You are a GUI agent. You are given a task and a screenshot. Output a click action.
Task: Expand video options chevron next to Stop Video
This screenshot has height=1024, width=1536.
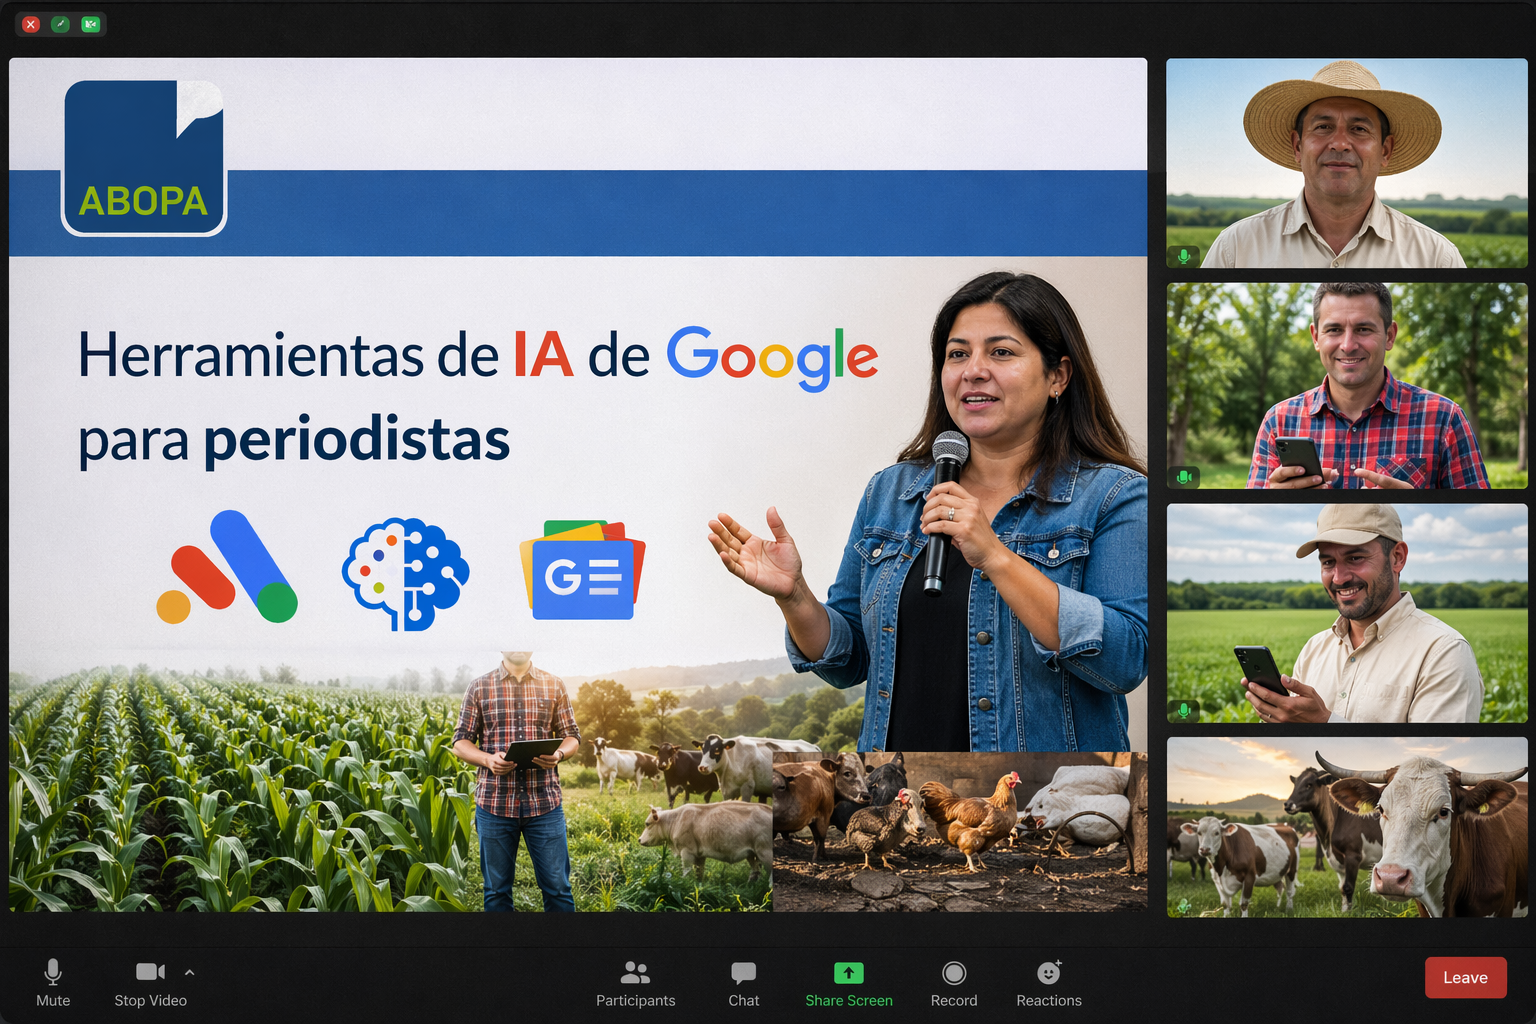[190, 972]
